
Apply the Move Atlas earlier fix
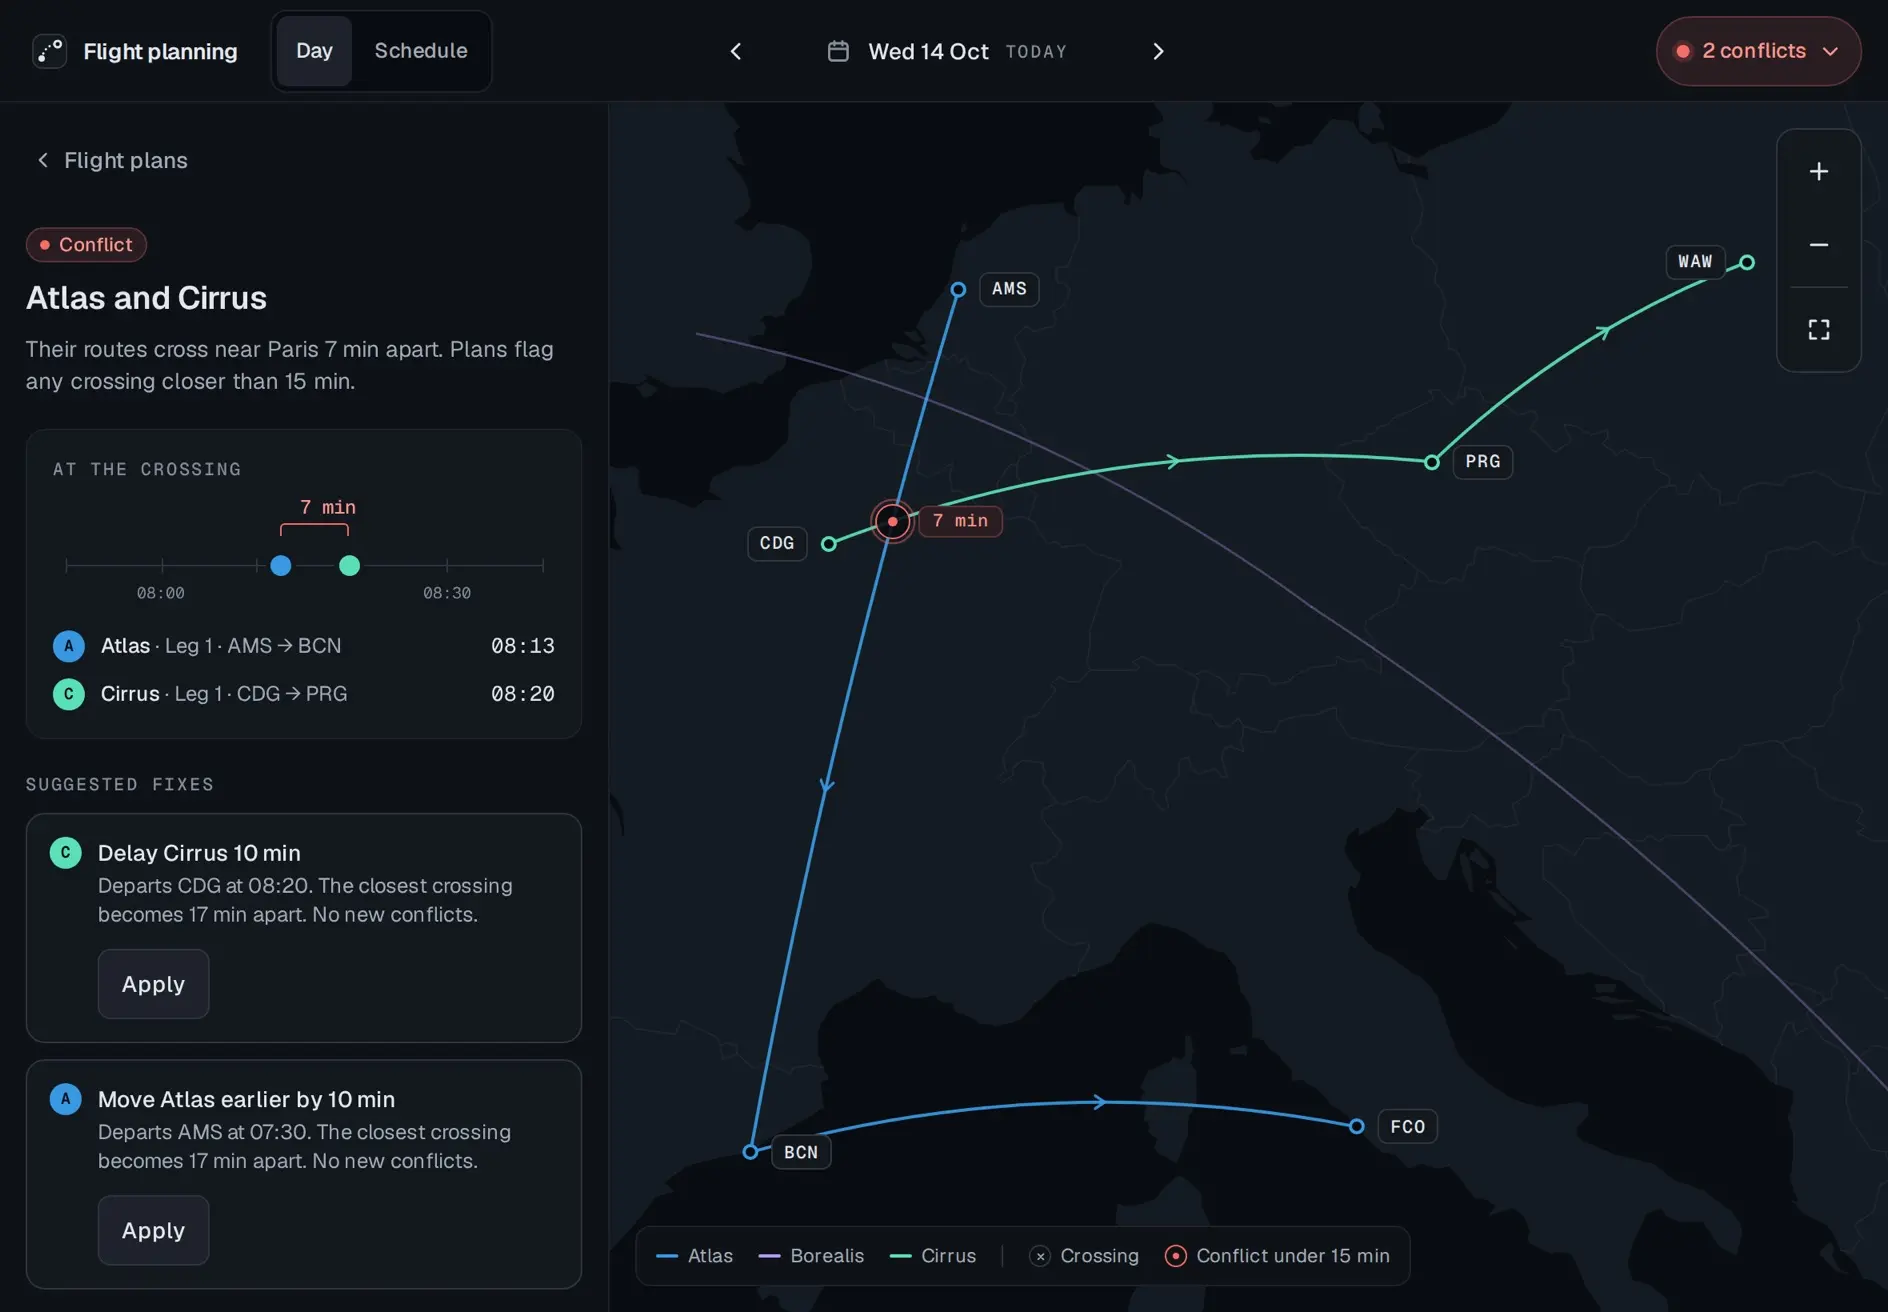pos(153,1230)
